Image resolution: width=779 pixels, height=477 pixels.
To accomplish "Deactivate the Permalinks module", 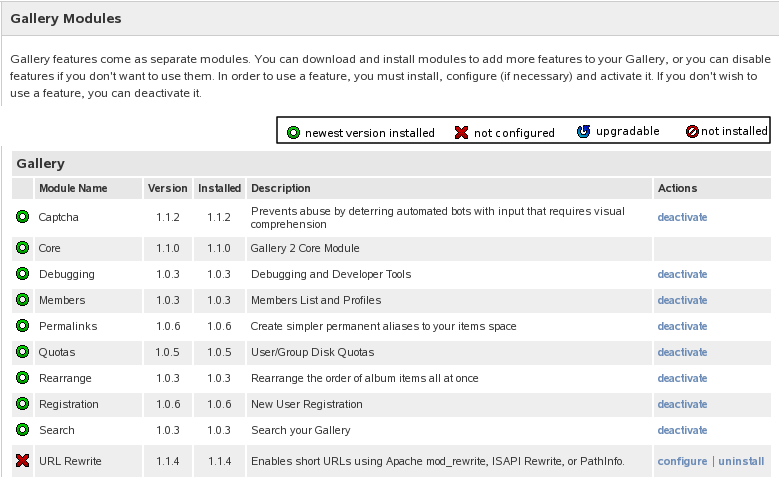I will [x=682, y=326].
